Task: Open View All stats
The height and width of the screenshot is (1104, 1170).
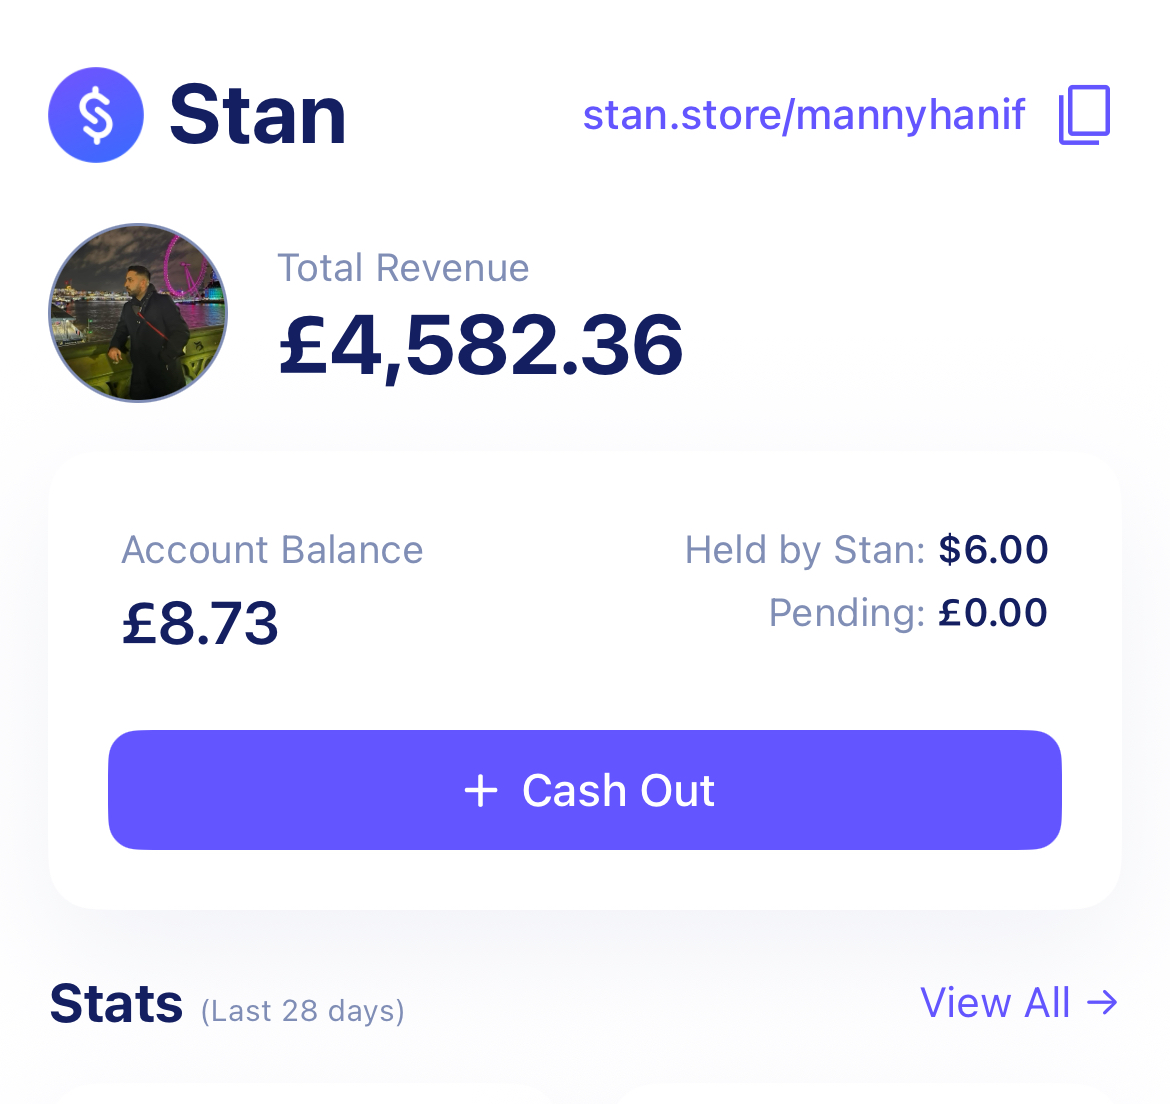Action: tap(995, 1002)
